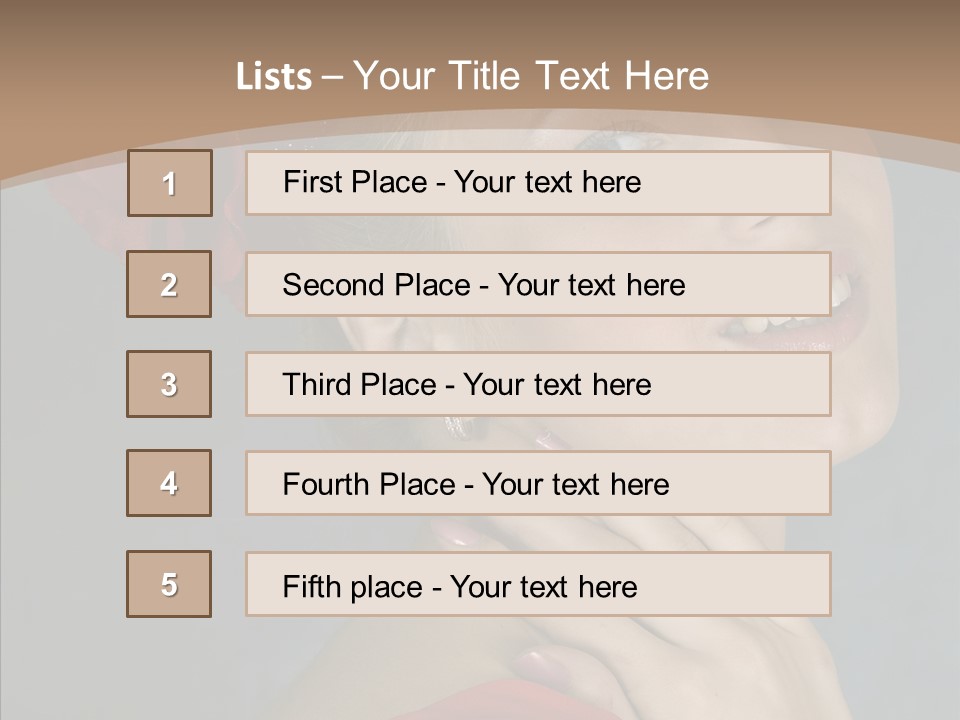Click the text First Place - Your text here
This screenshot has height=720, width=960.
462,182
